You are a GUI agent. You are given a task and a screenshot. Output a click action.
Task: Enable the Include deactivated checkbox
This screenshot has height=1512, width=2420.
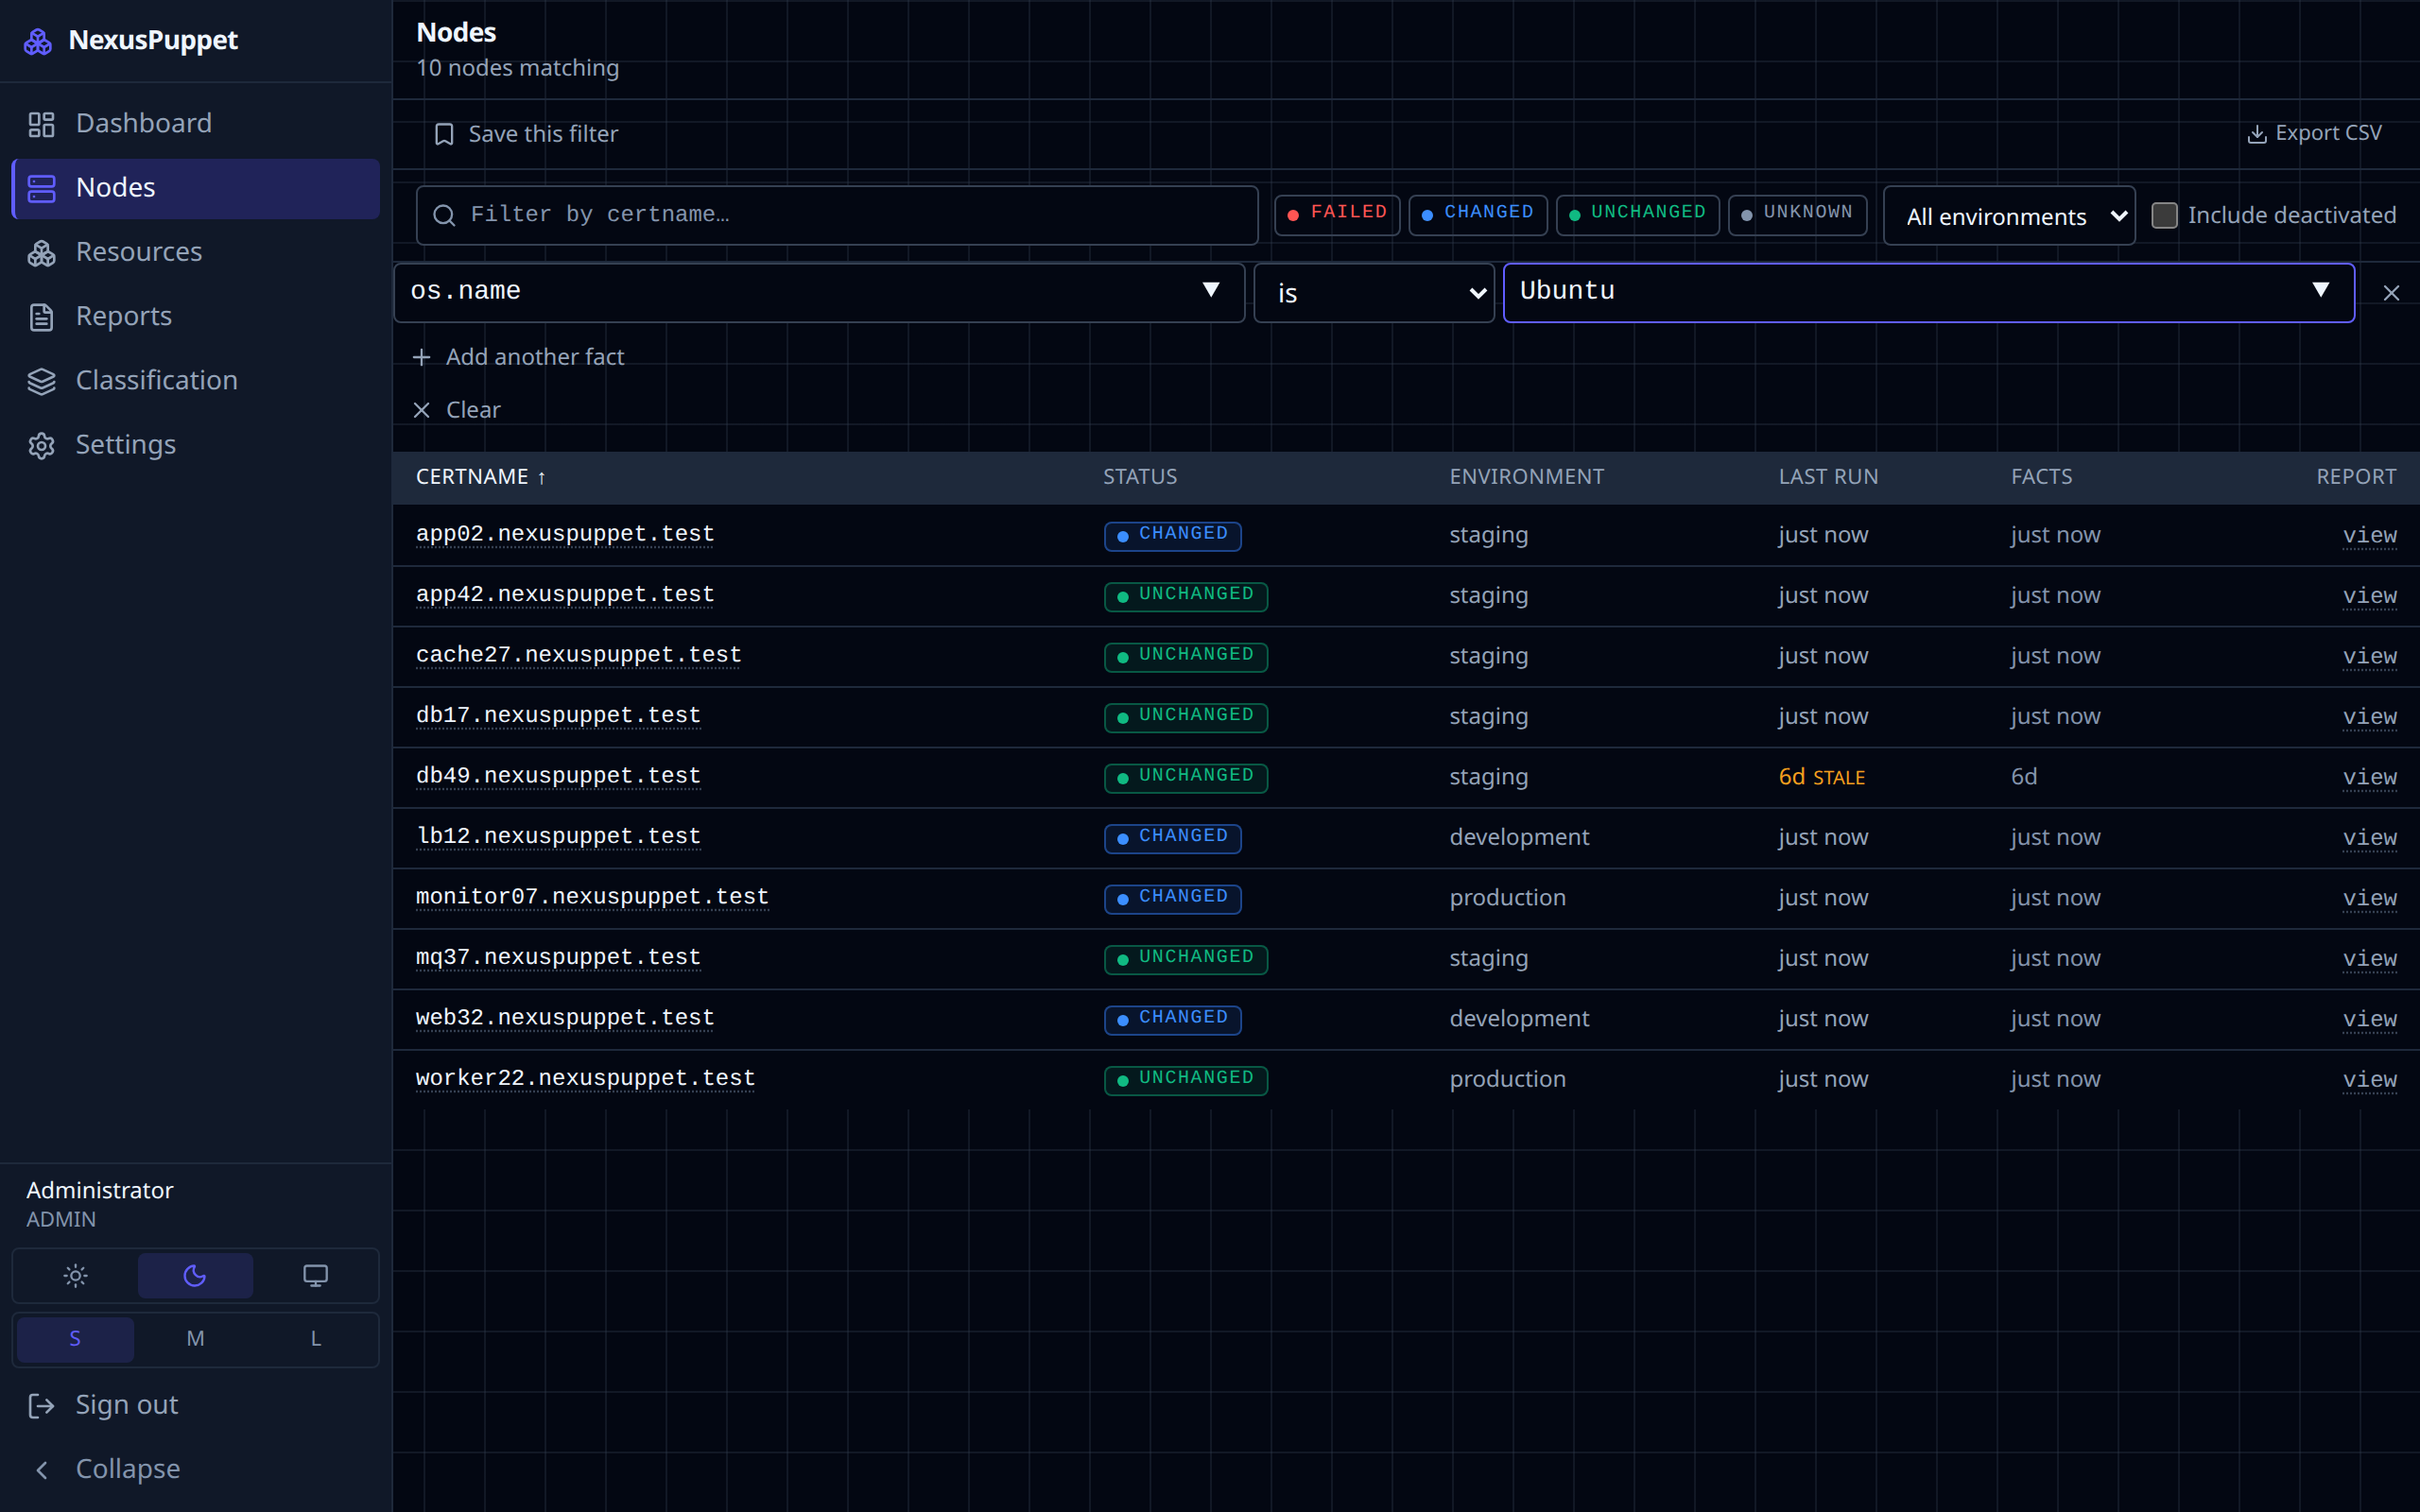point(2164,215)
